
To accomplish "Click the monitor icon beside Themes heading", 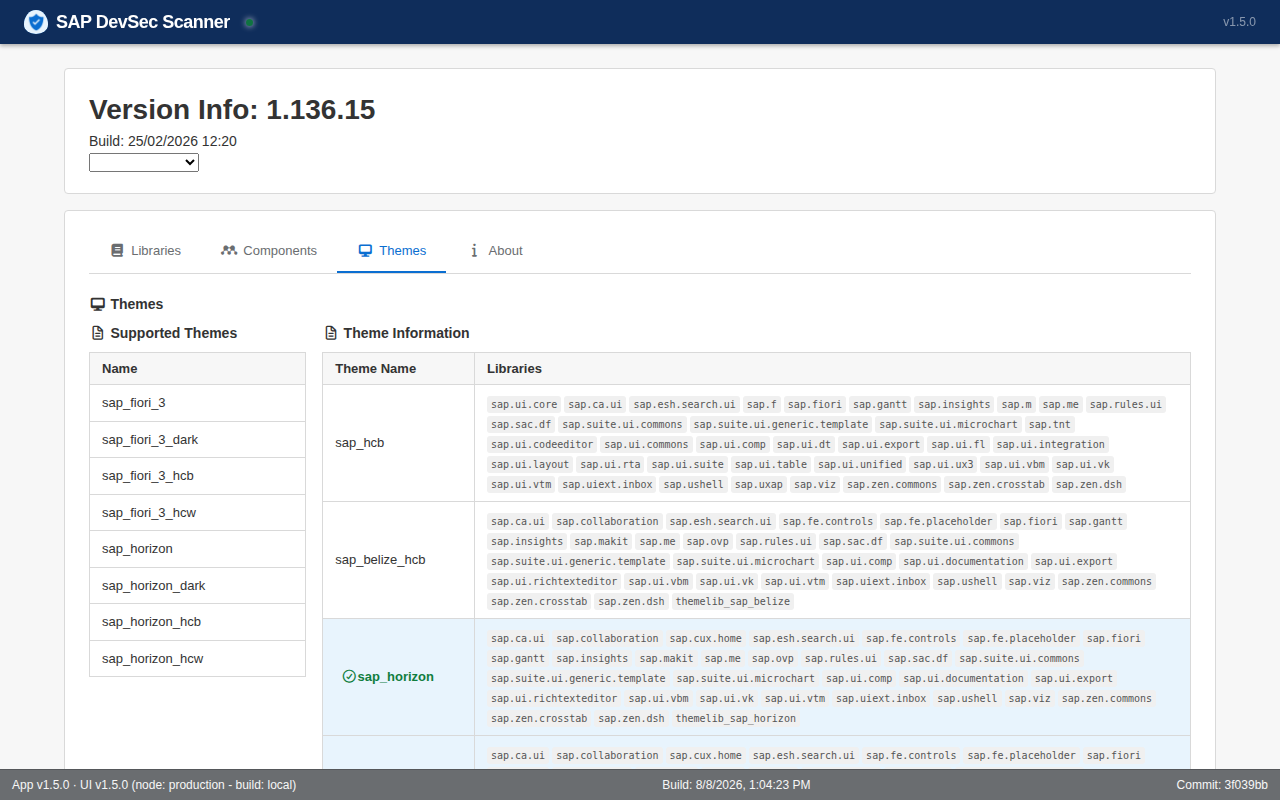I will [98, 304].
